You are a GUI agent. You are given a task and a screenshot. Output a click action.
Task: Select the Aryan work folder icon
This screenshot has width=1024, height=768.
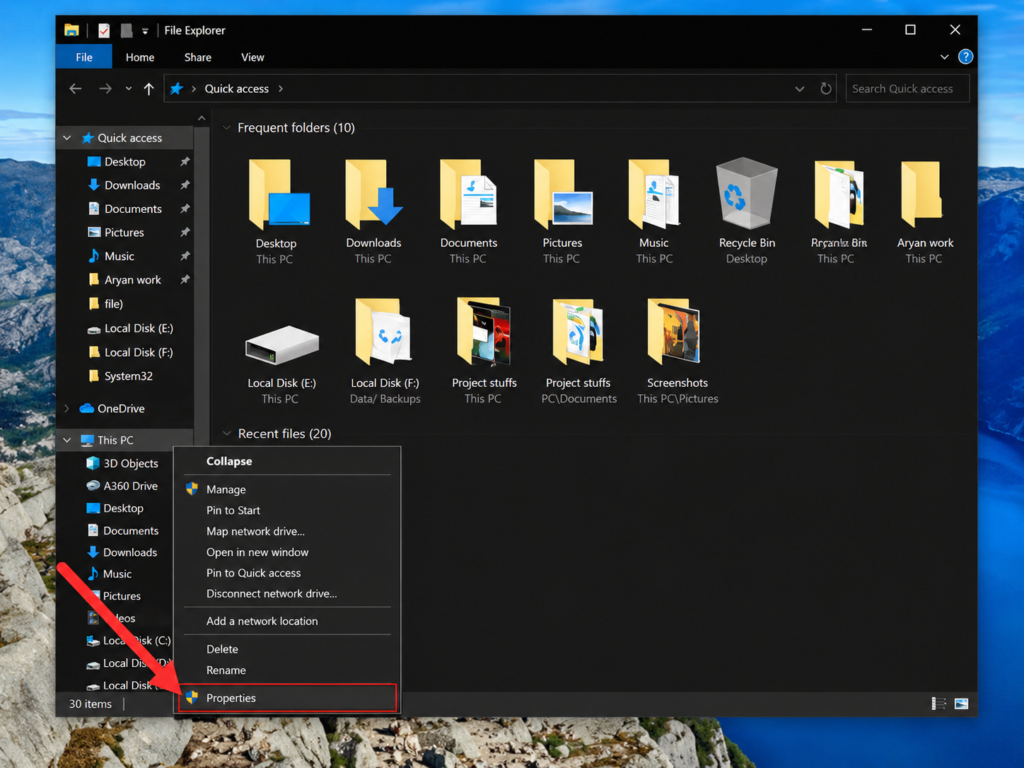click(922, 193)
